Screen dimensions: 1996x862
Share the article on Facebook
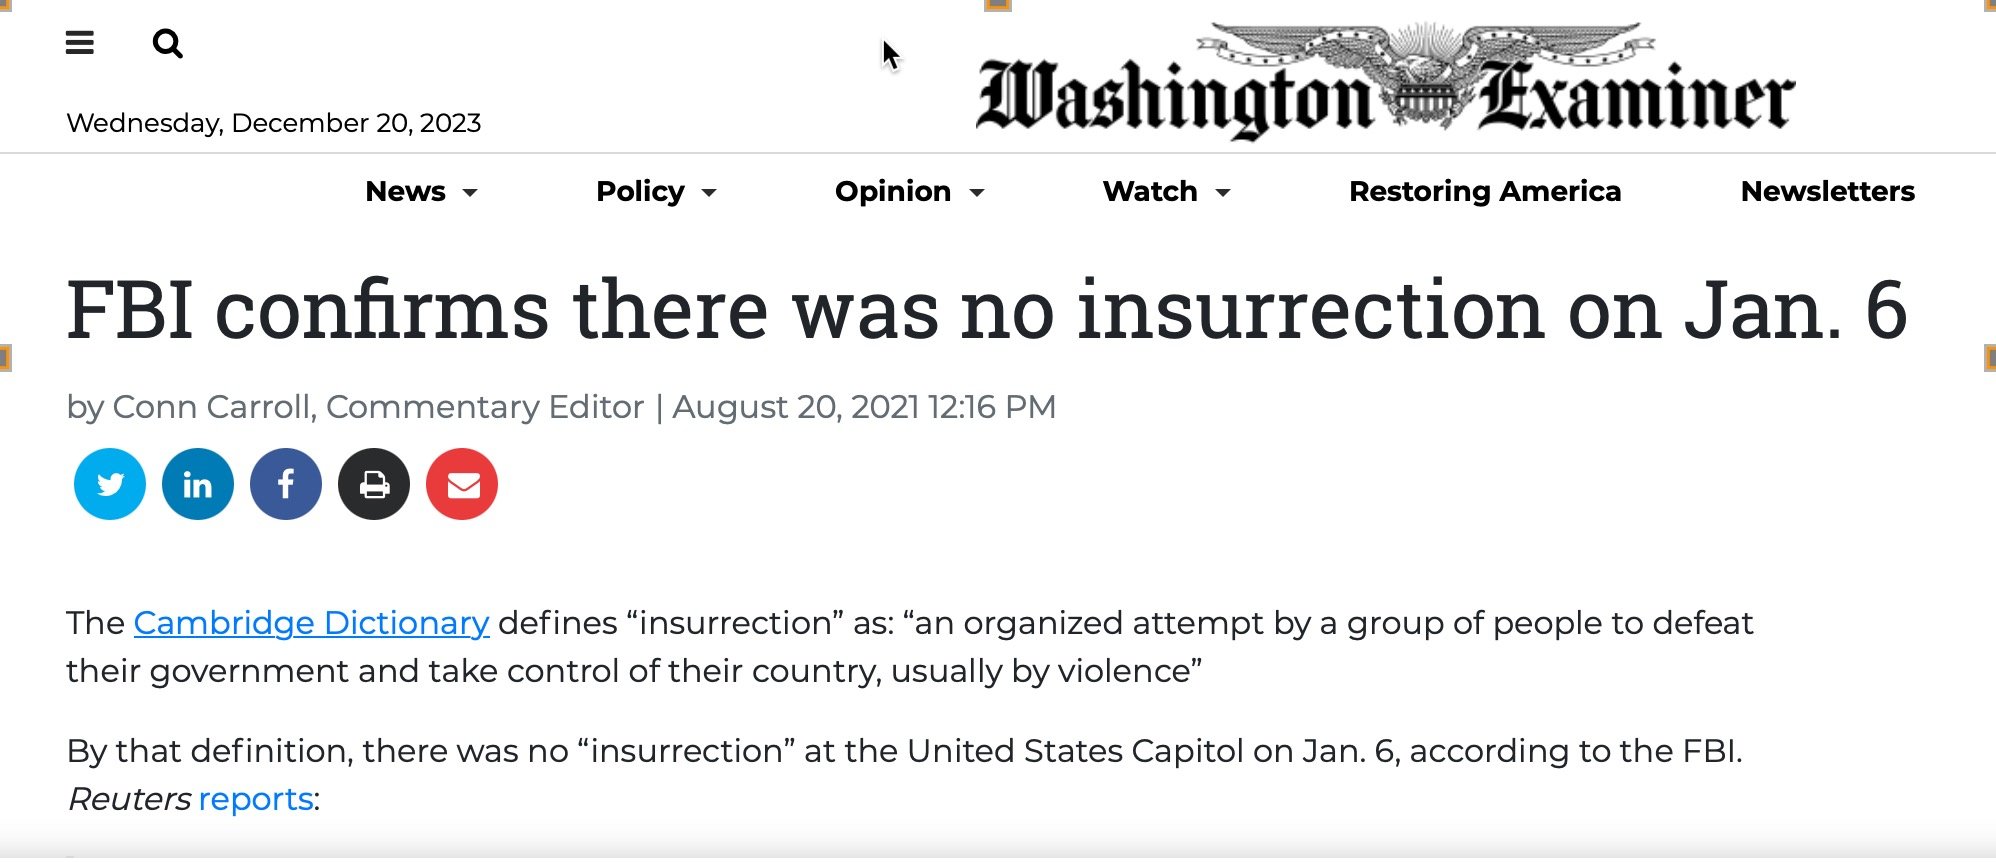[286, 485]
